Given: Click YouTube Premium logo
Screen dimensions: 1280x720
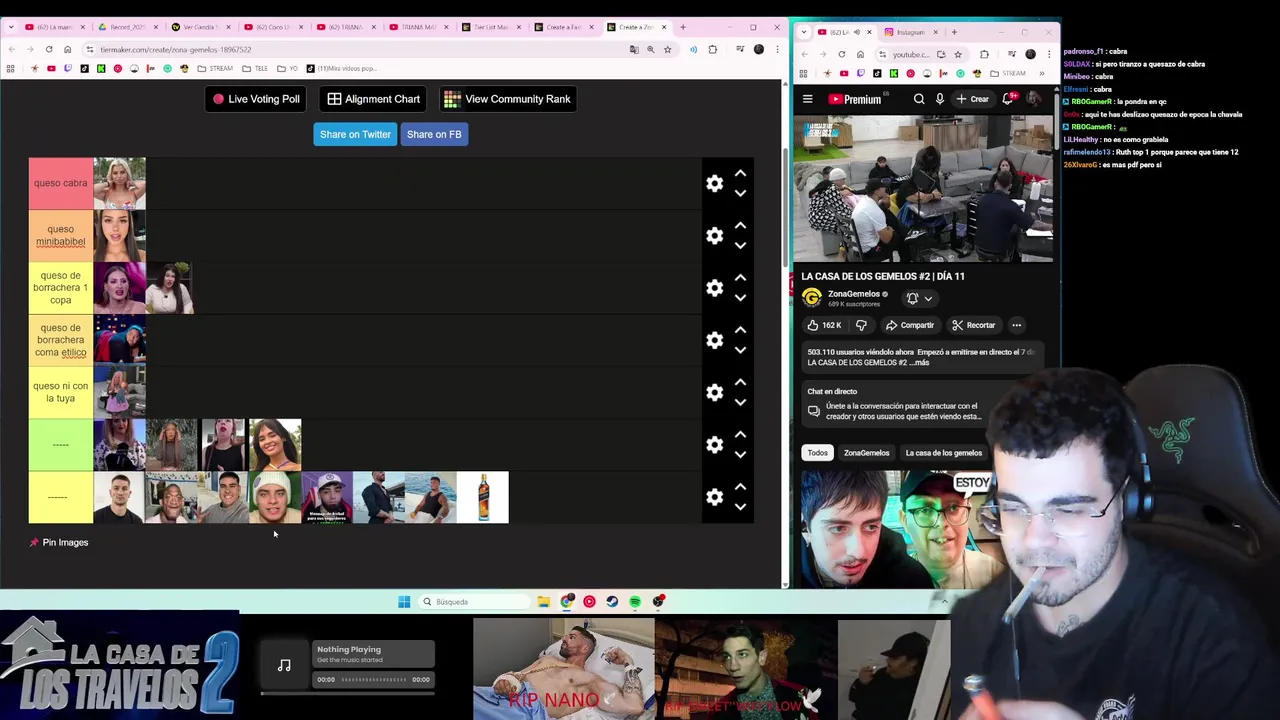Looking at the screenshot, I should (x=855, y=99).
